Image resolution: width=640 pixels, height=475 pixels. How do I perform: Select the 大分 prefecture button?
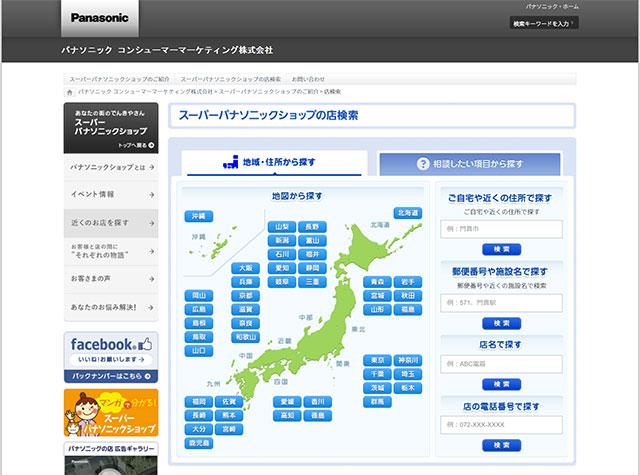(x=199, y=429)
